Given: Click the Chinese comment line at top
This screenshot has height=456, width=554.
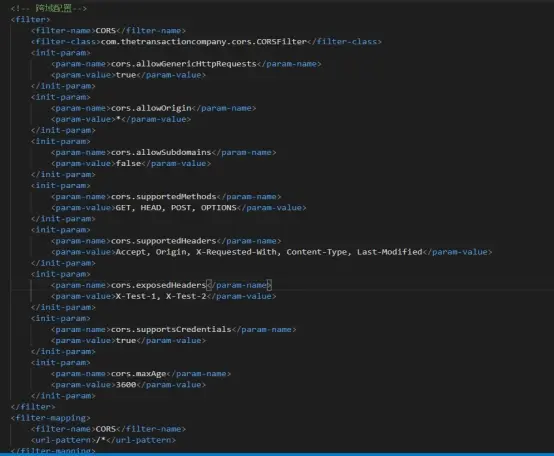Looking at the screenshot, I should (48, 8).
